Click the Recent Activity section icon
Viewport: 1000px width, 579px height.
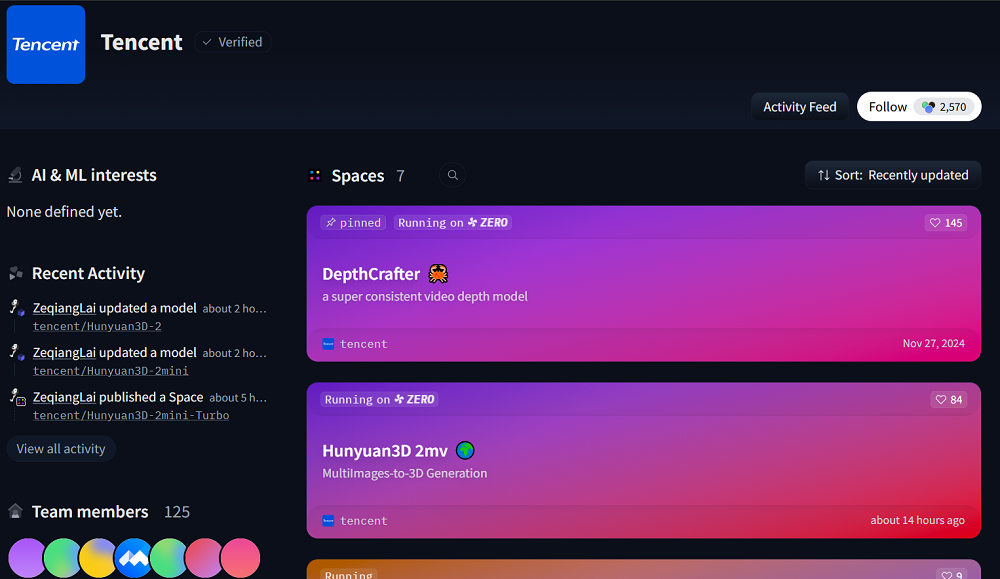(16, 274)
